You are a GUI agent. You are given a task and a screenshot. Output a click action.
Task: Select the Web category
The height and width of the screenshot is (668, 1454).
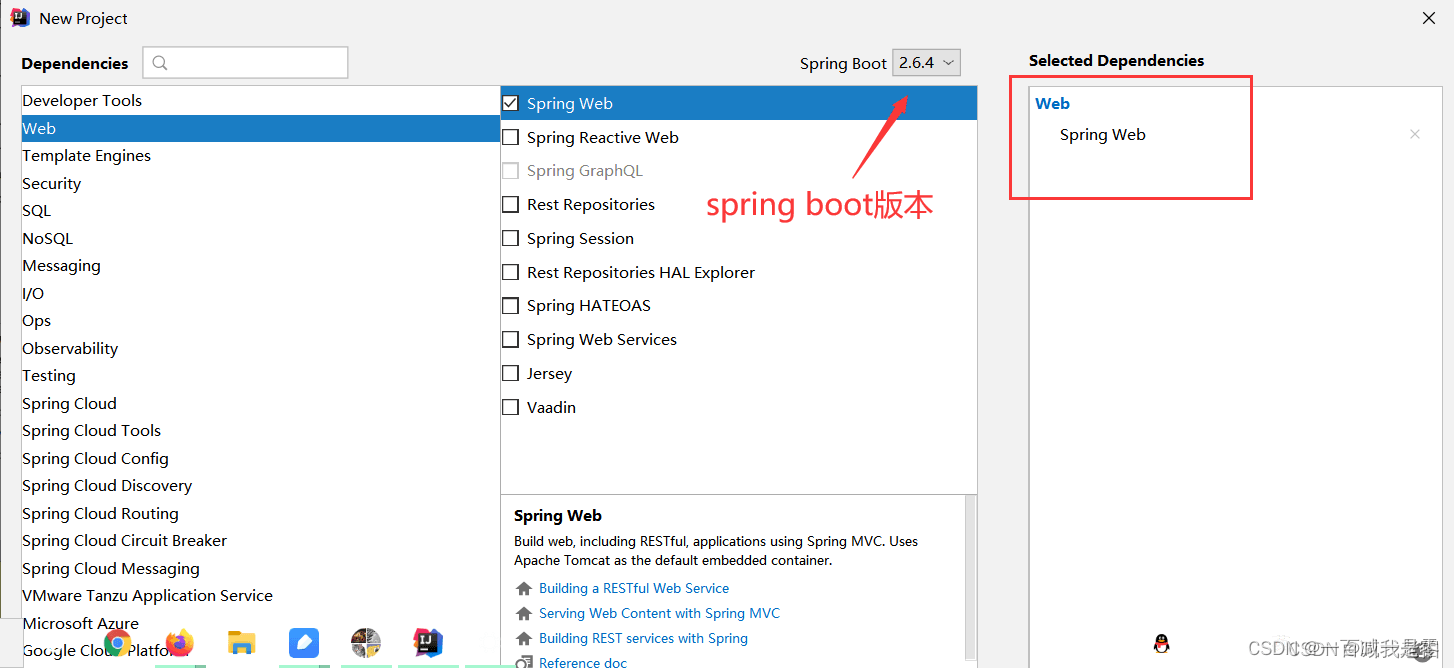(260, 128)
